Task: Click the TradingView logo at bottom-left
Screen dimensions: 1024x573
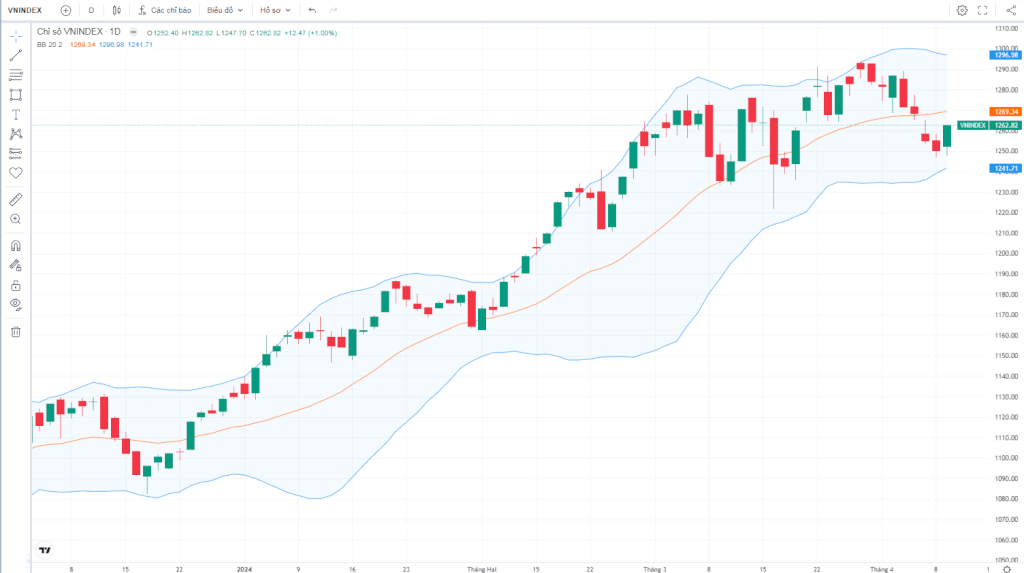Action: click(44, 550)
